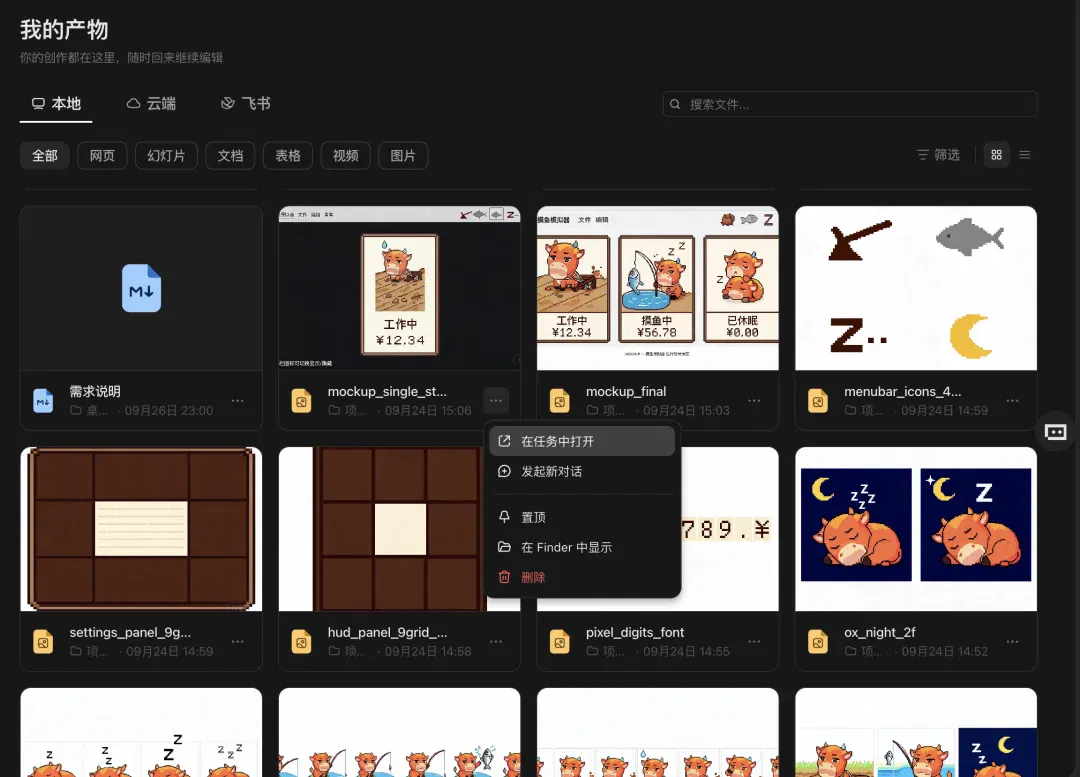Choose 在任务中打开 from context menu
The width and height of the screenshot is (1080, 777).
[582, 441]
